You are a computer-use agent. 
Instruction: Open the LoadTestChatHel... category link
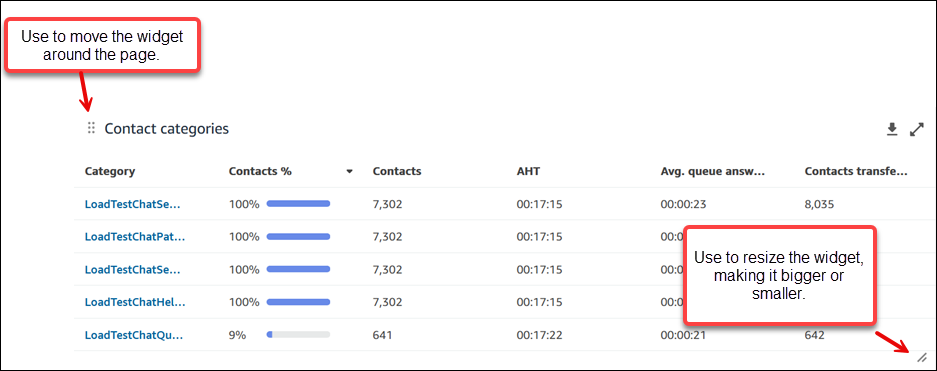point(134,302)
